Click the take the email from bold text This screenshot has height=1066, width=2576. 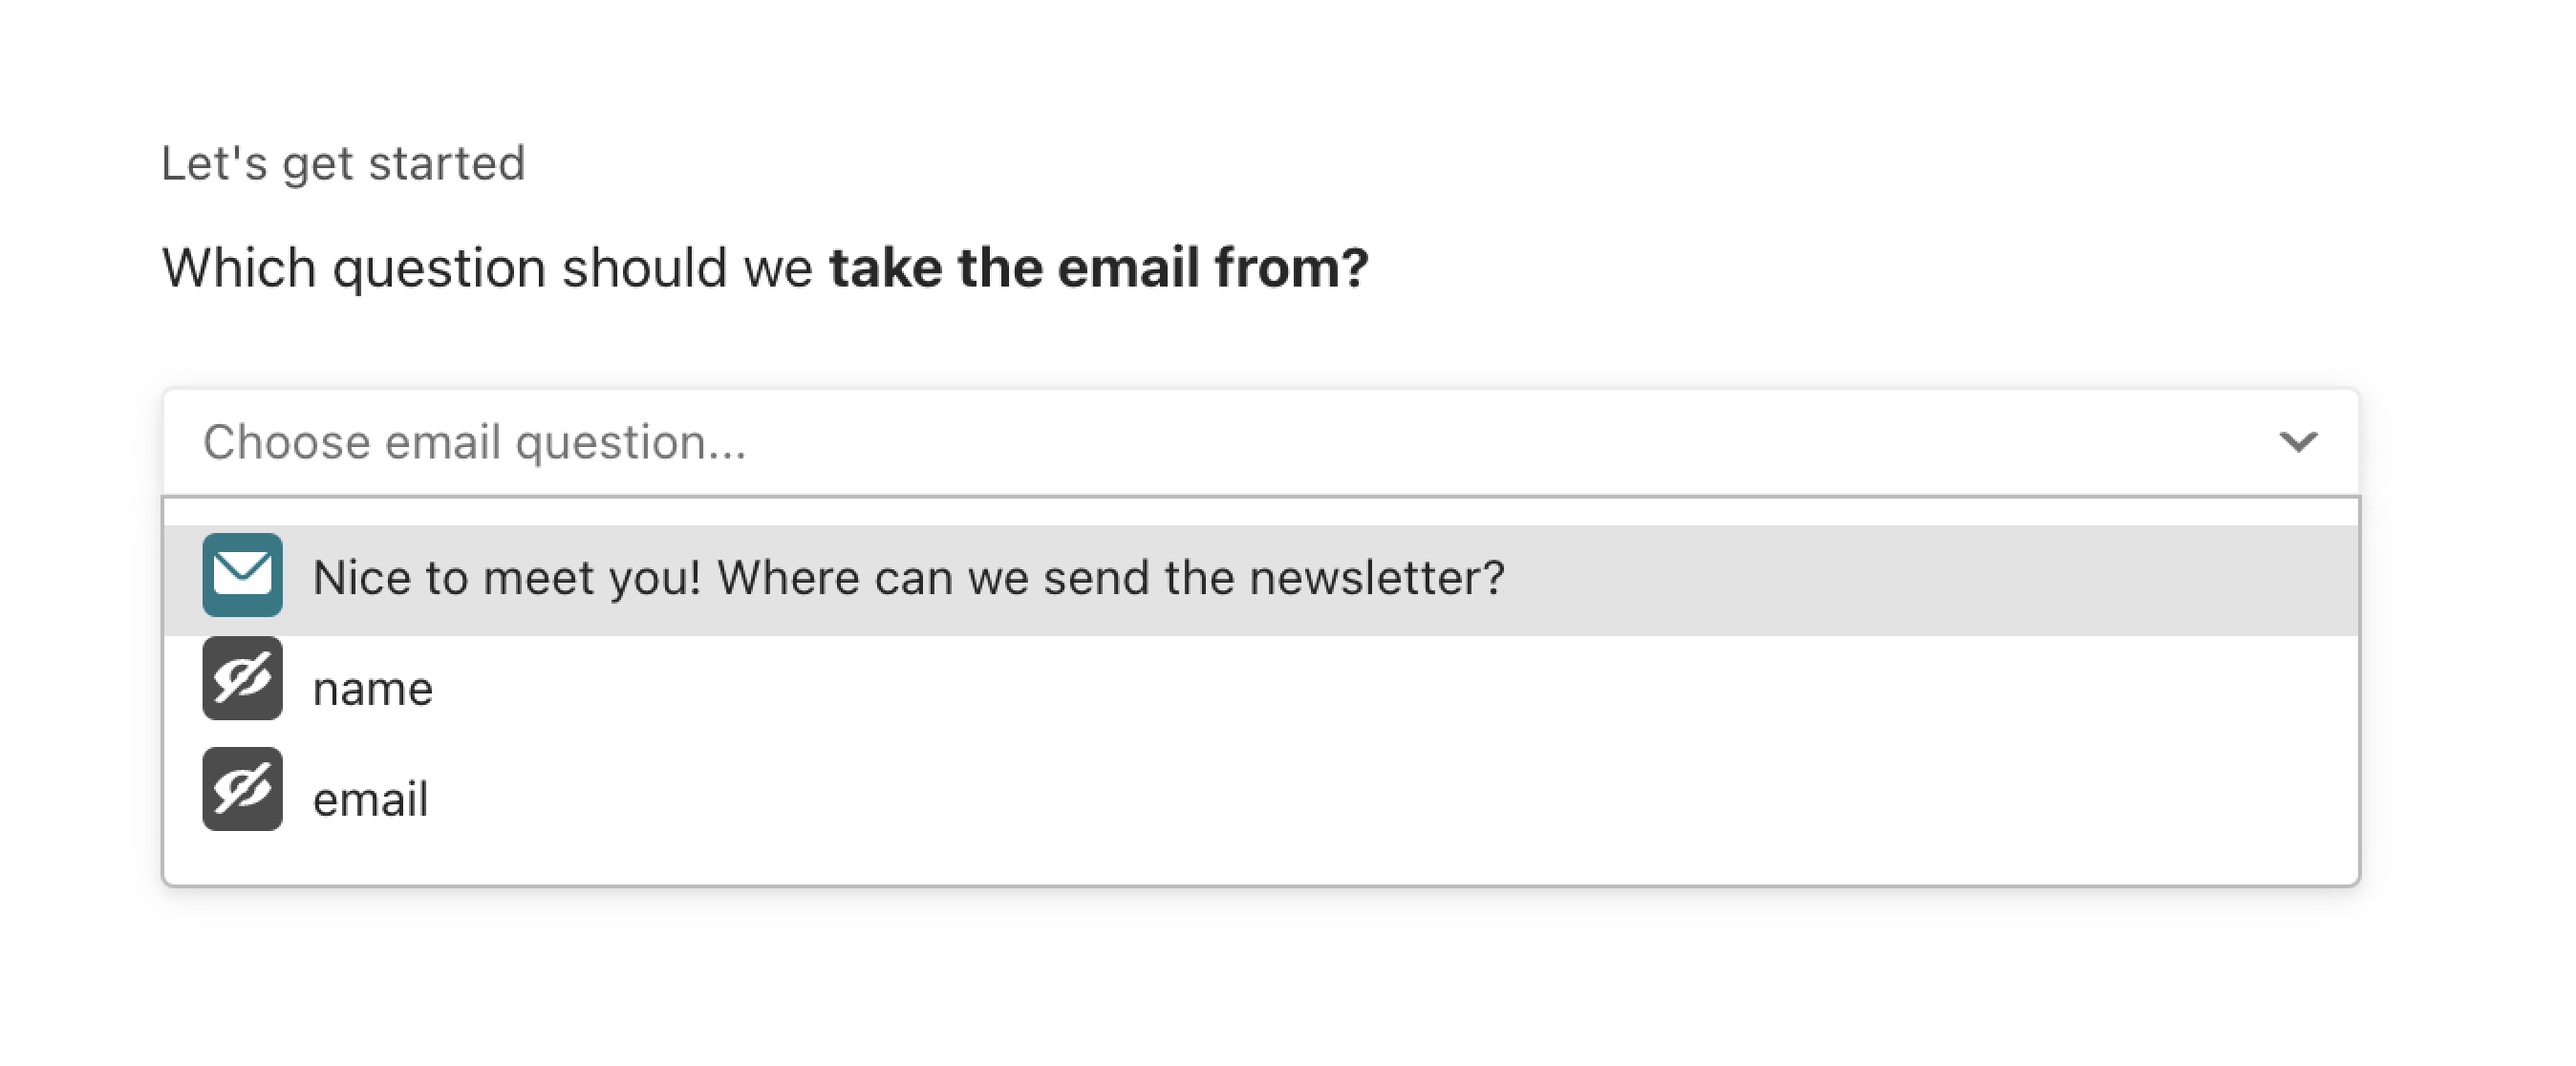click(x=1098, y=268)
